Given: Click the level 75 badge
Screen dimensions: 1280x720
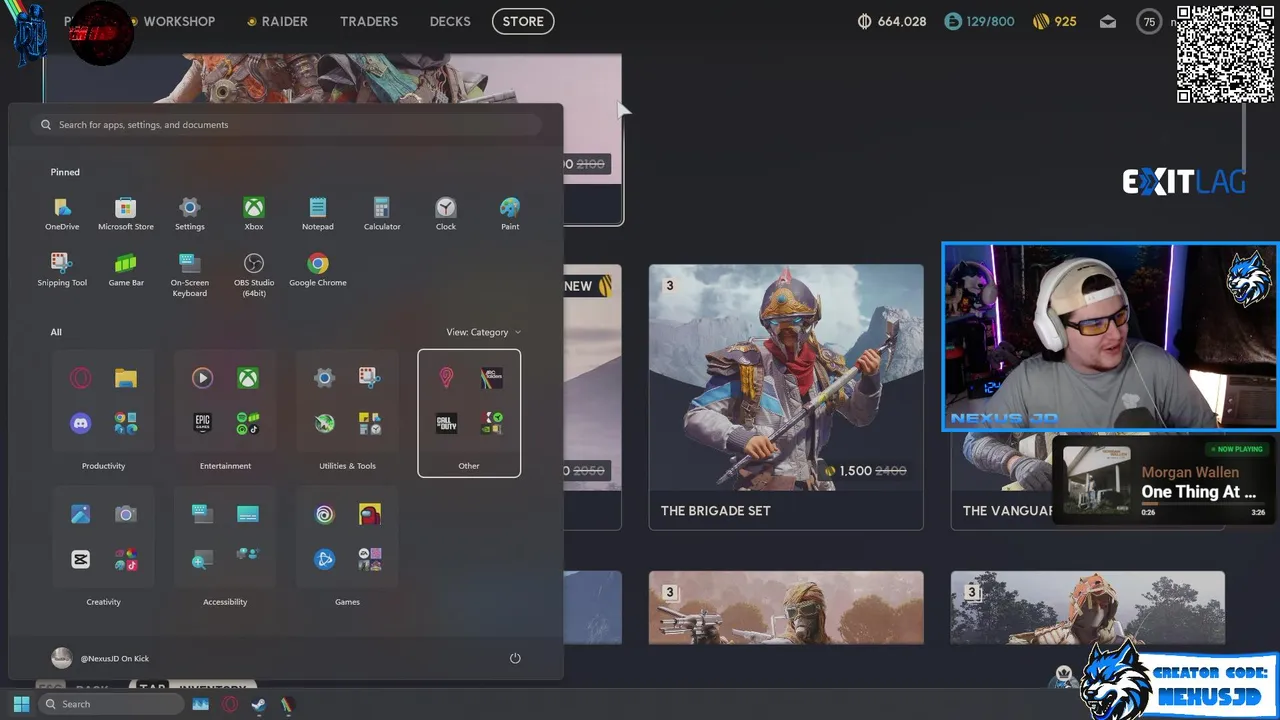Looking at the screenshot, I should pyautogui.click(x=1150, y=21).
